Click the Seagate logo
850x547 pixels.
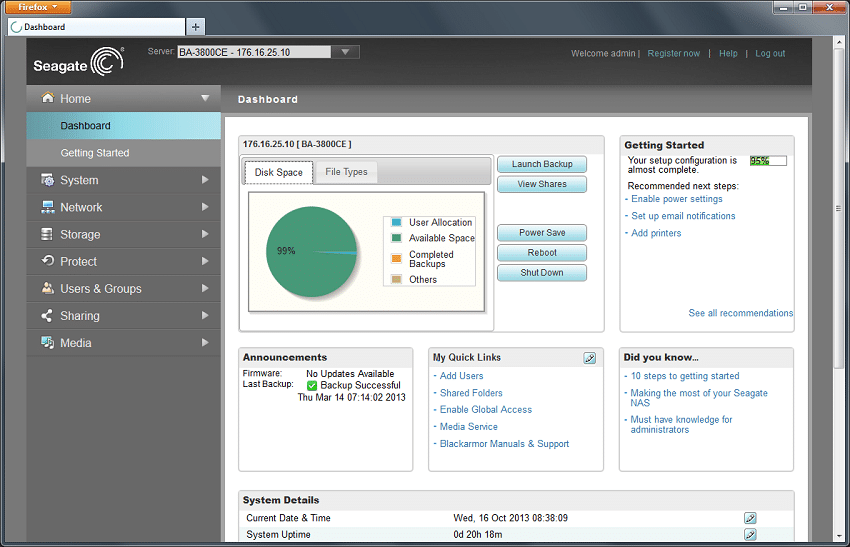coord(79,61)
